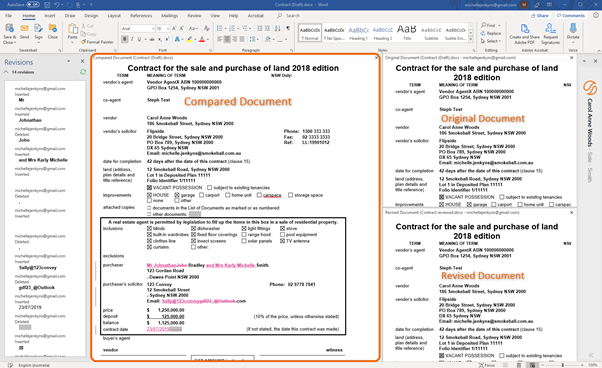The height and width of the screenshot is (368, 602).
Task: Sort the selected text
Action: click(x=278, y=28)
